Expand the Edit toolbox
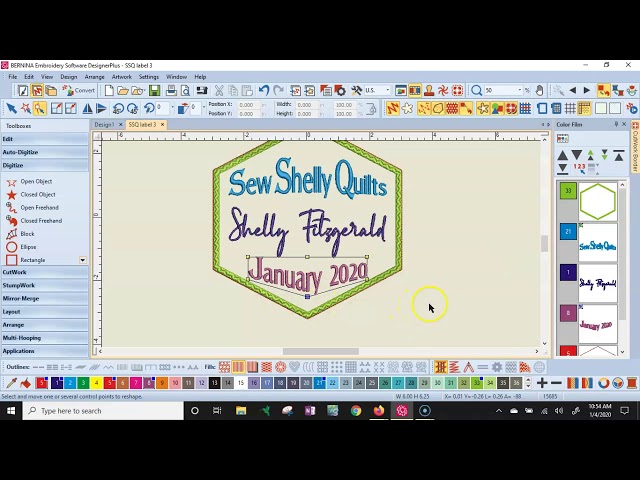The height and width of the screenshot is (480, 640). 45,139
